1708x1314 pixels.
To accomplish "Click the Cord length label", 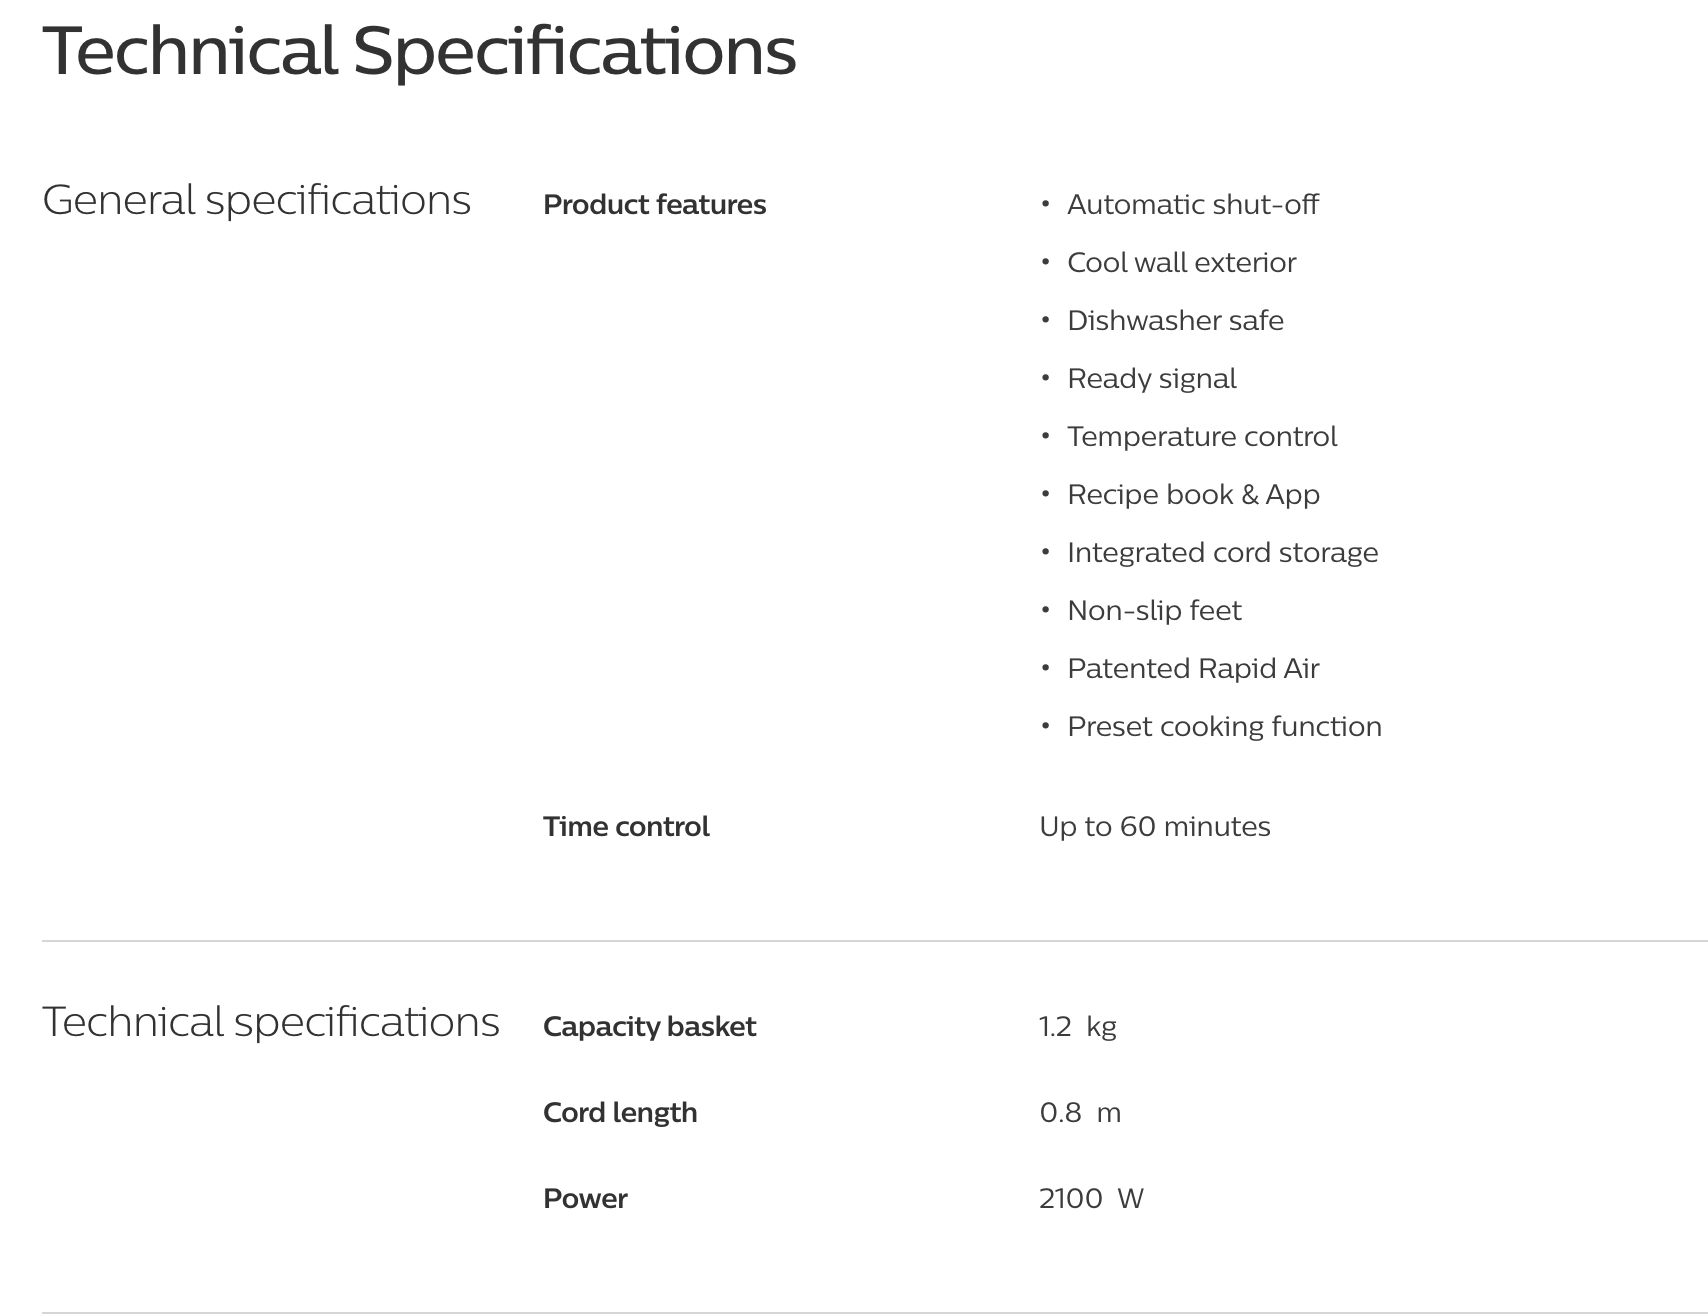I will pos(620,1113).
